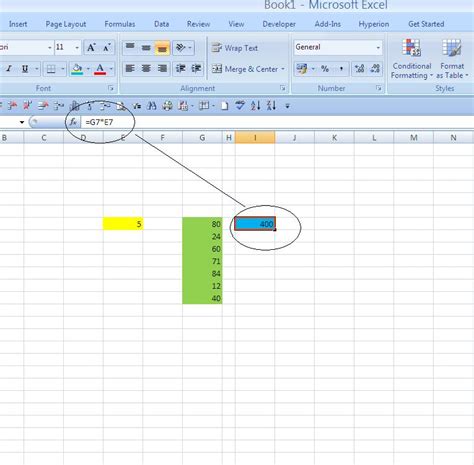
Task: Open the Underline style dropdown arrow
Action: [x=36, y=69]
